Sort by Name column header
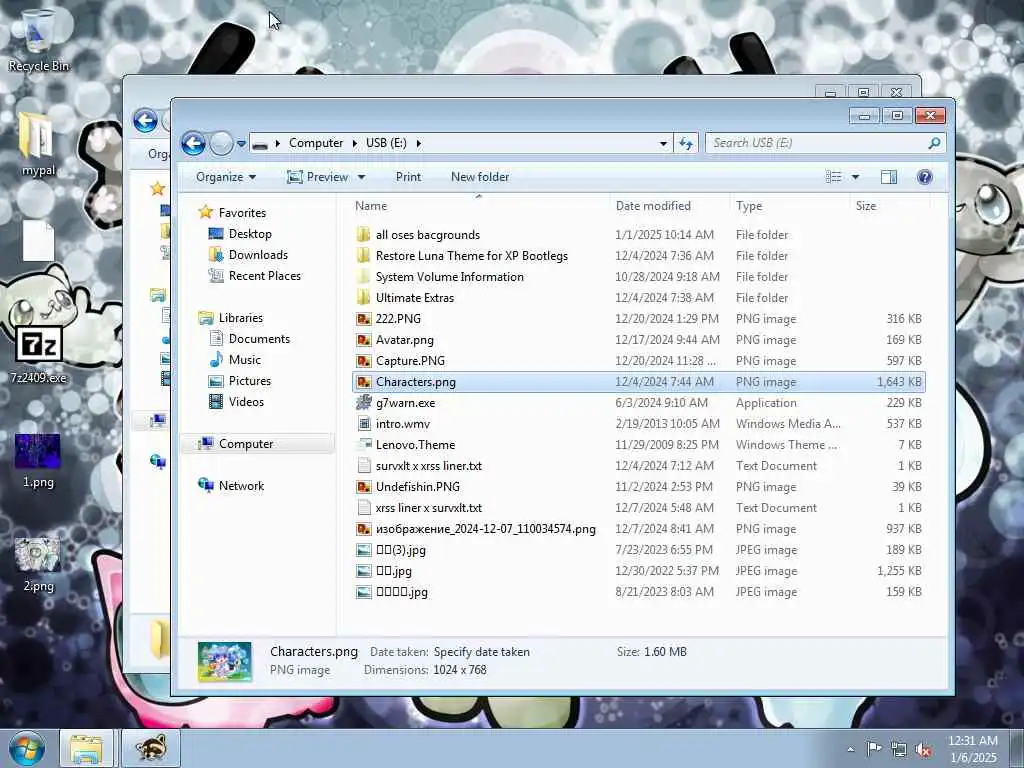 point(480,206)
